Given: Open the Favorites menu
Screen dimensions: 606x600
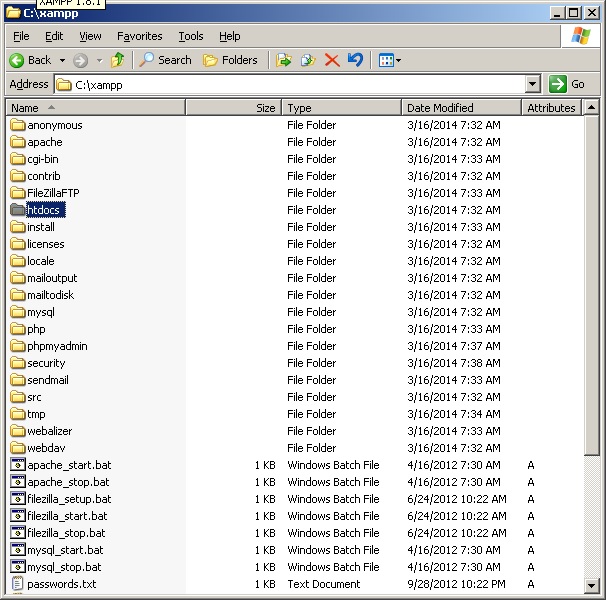Looking at the screenshot, I should point(140,36).
